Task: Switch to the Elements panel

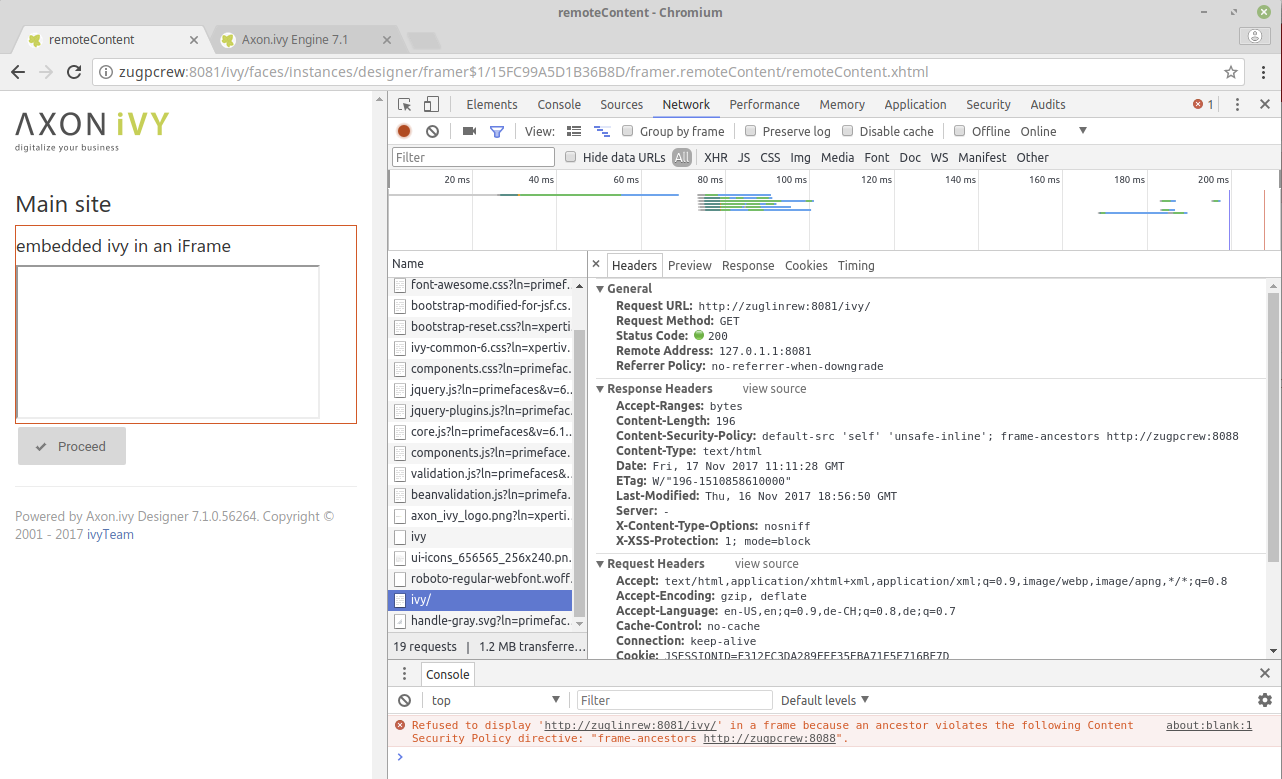Action: tap(492, 104)
